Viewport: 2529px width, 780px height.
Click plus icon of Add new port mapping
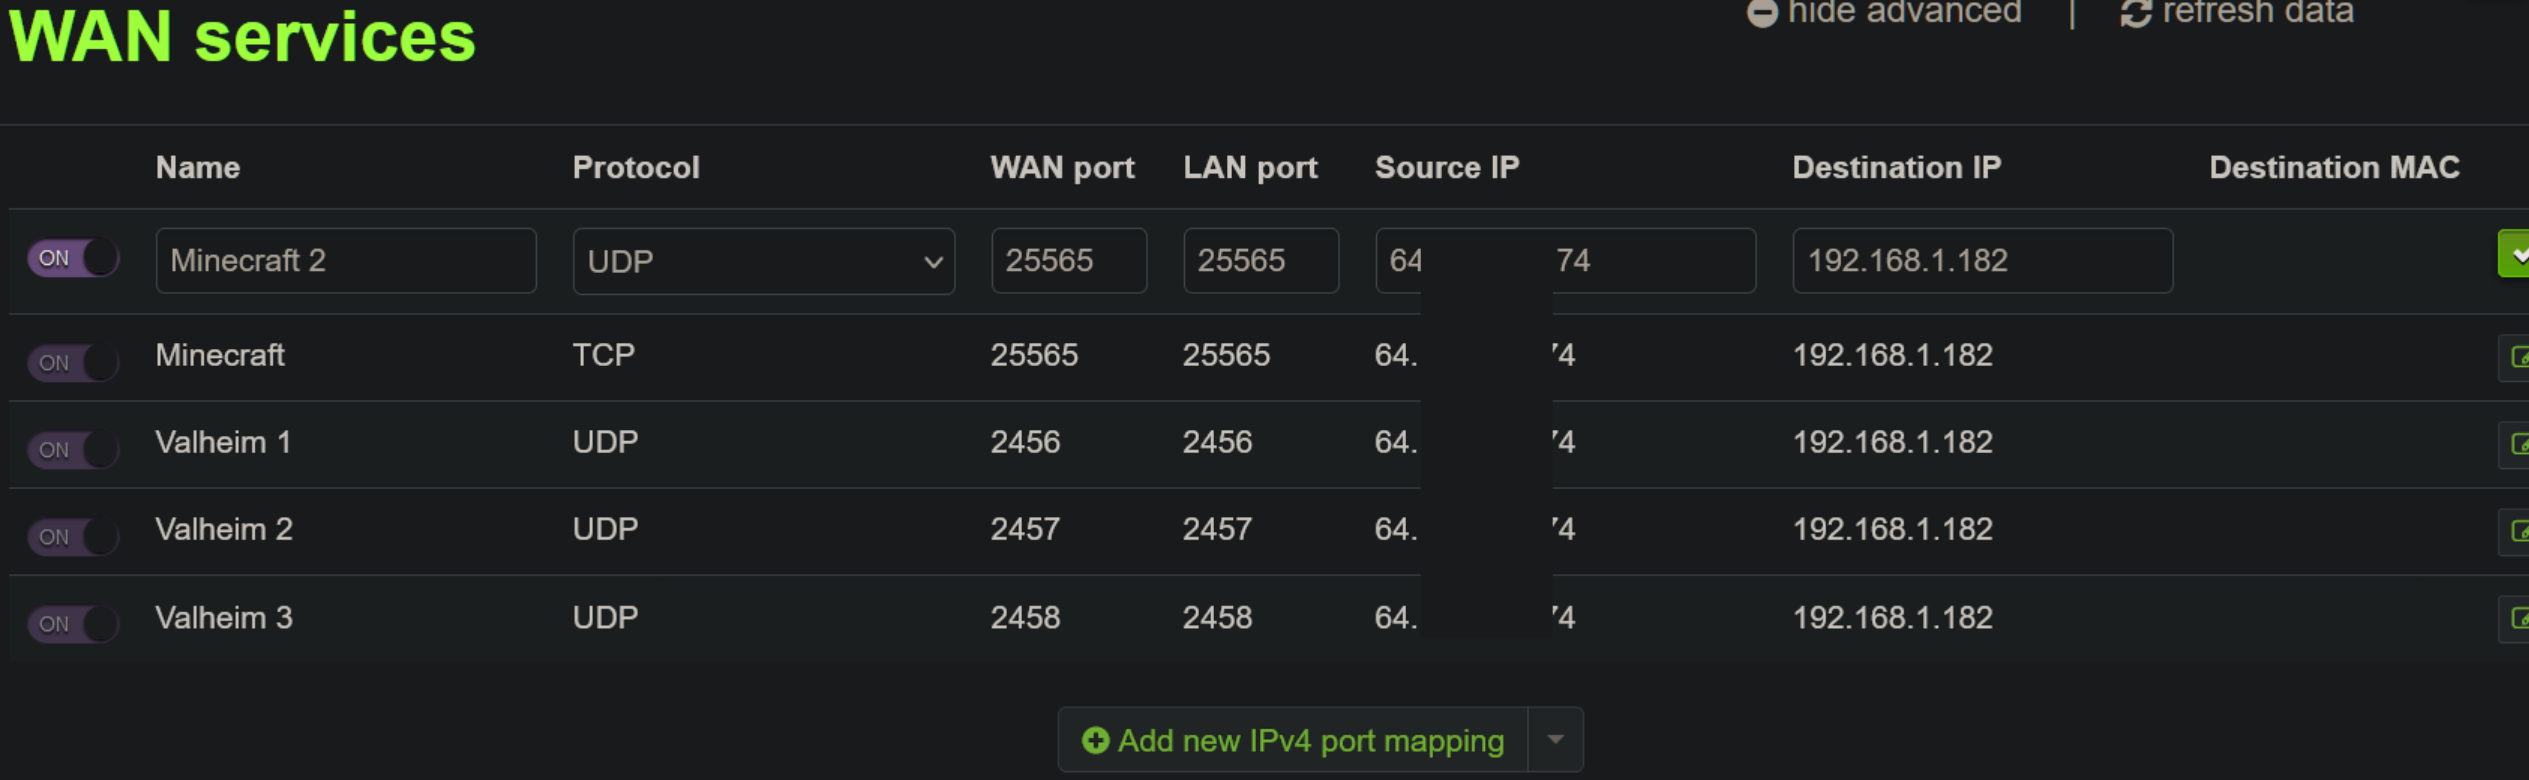[1095, 740]
